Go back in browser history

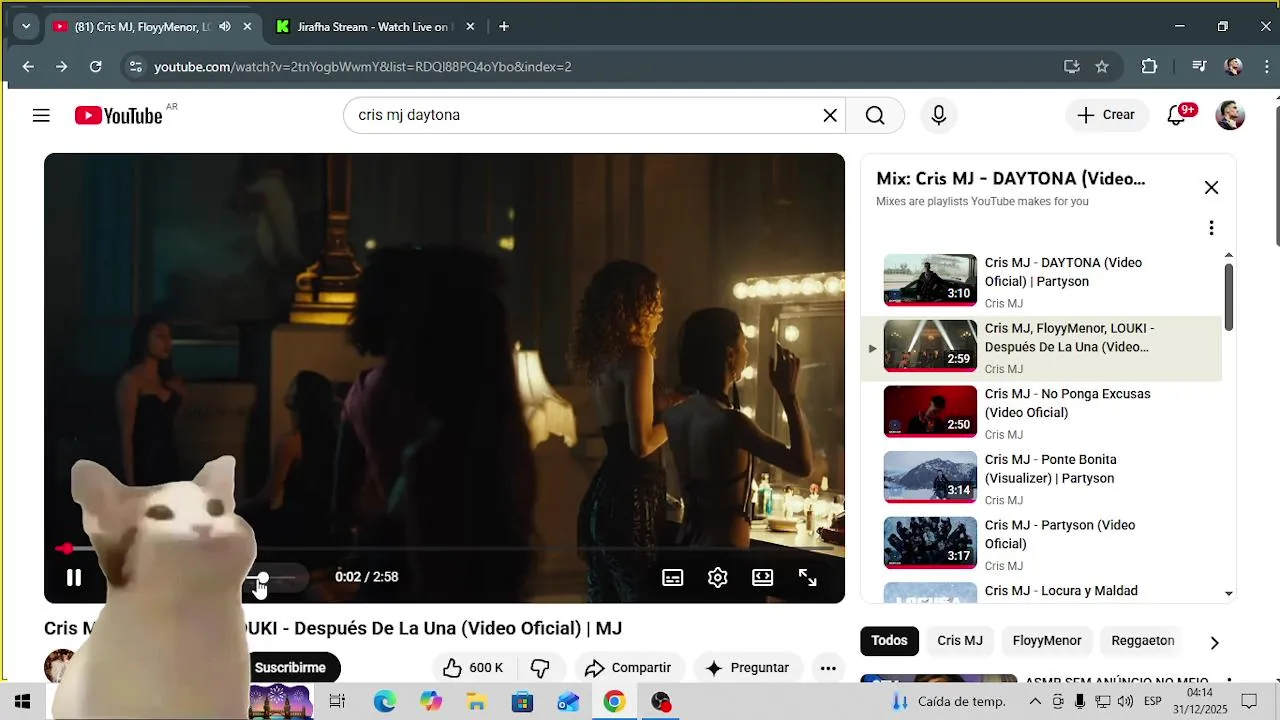coord(28,67)
